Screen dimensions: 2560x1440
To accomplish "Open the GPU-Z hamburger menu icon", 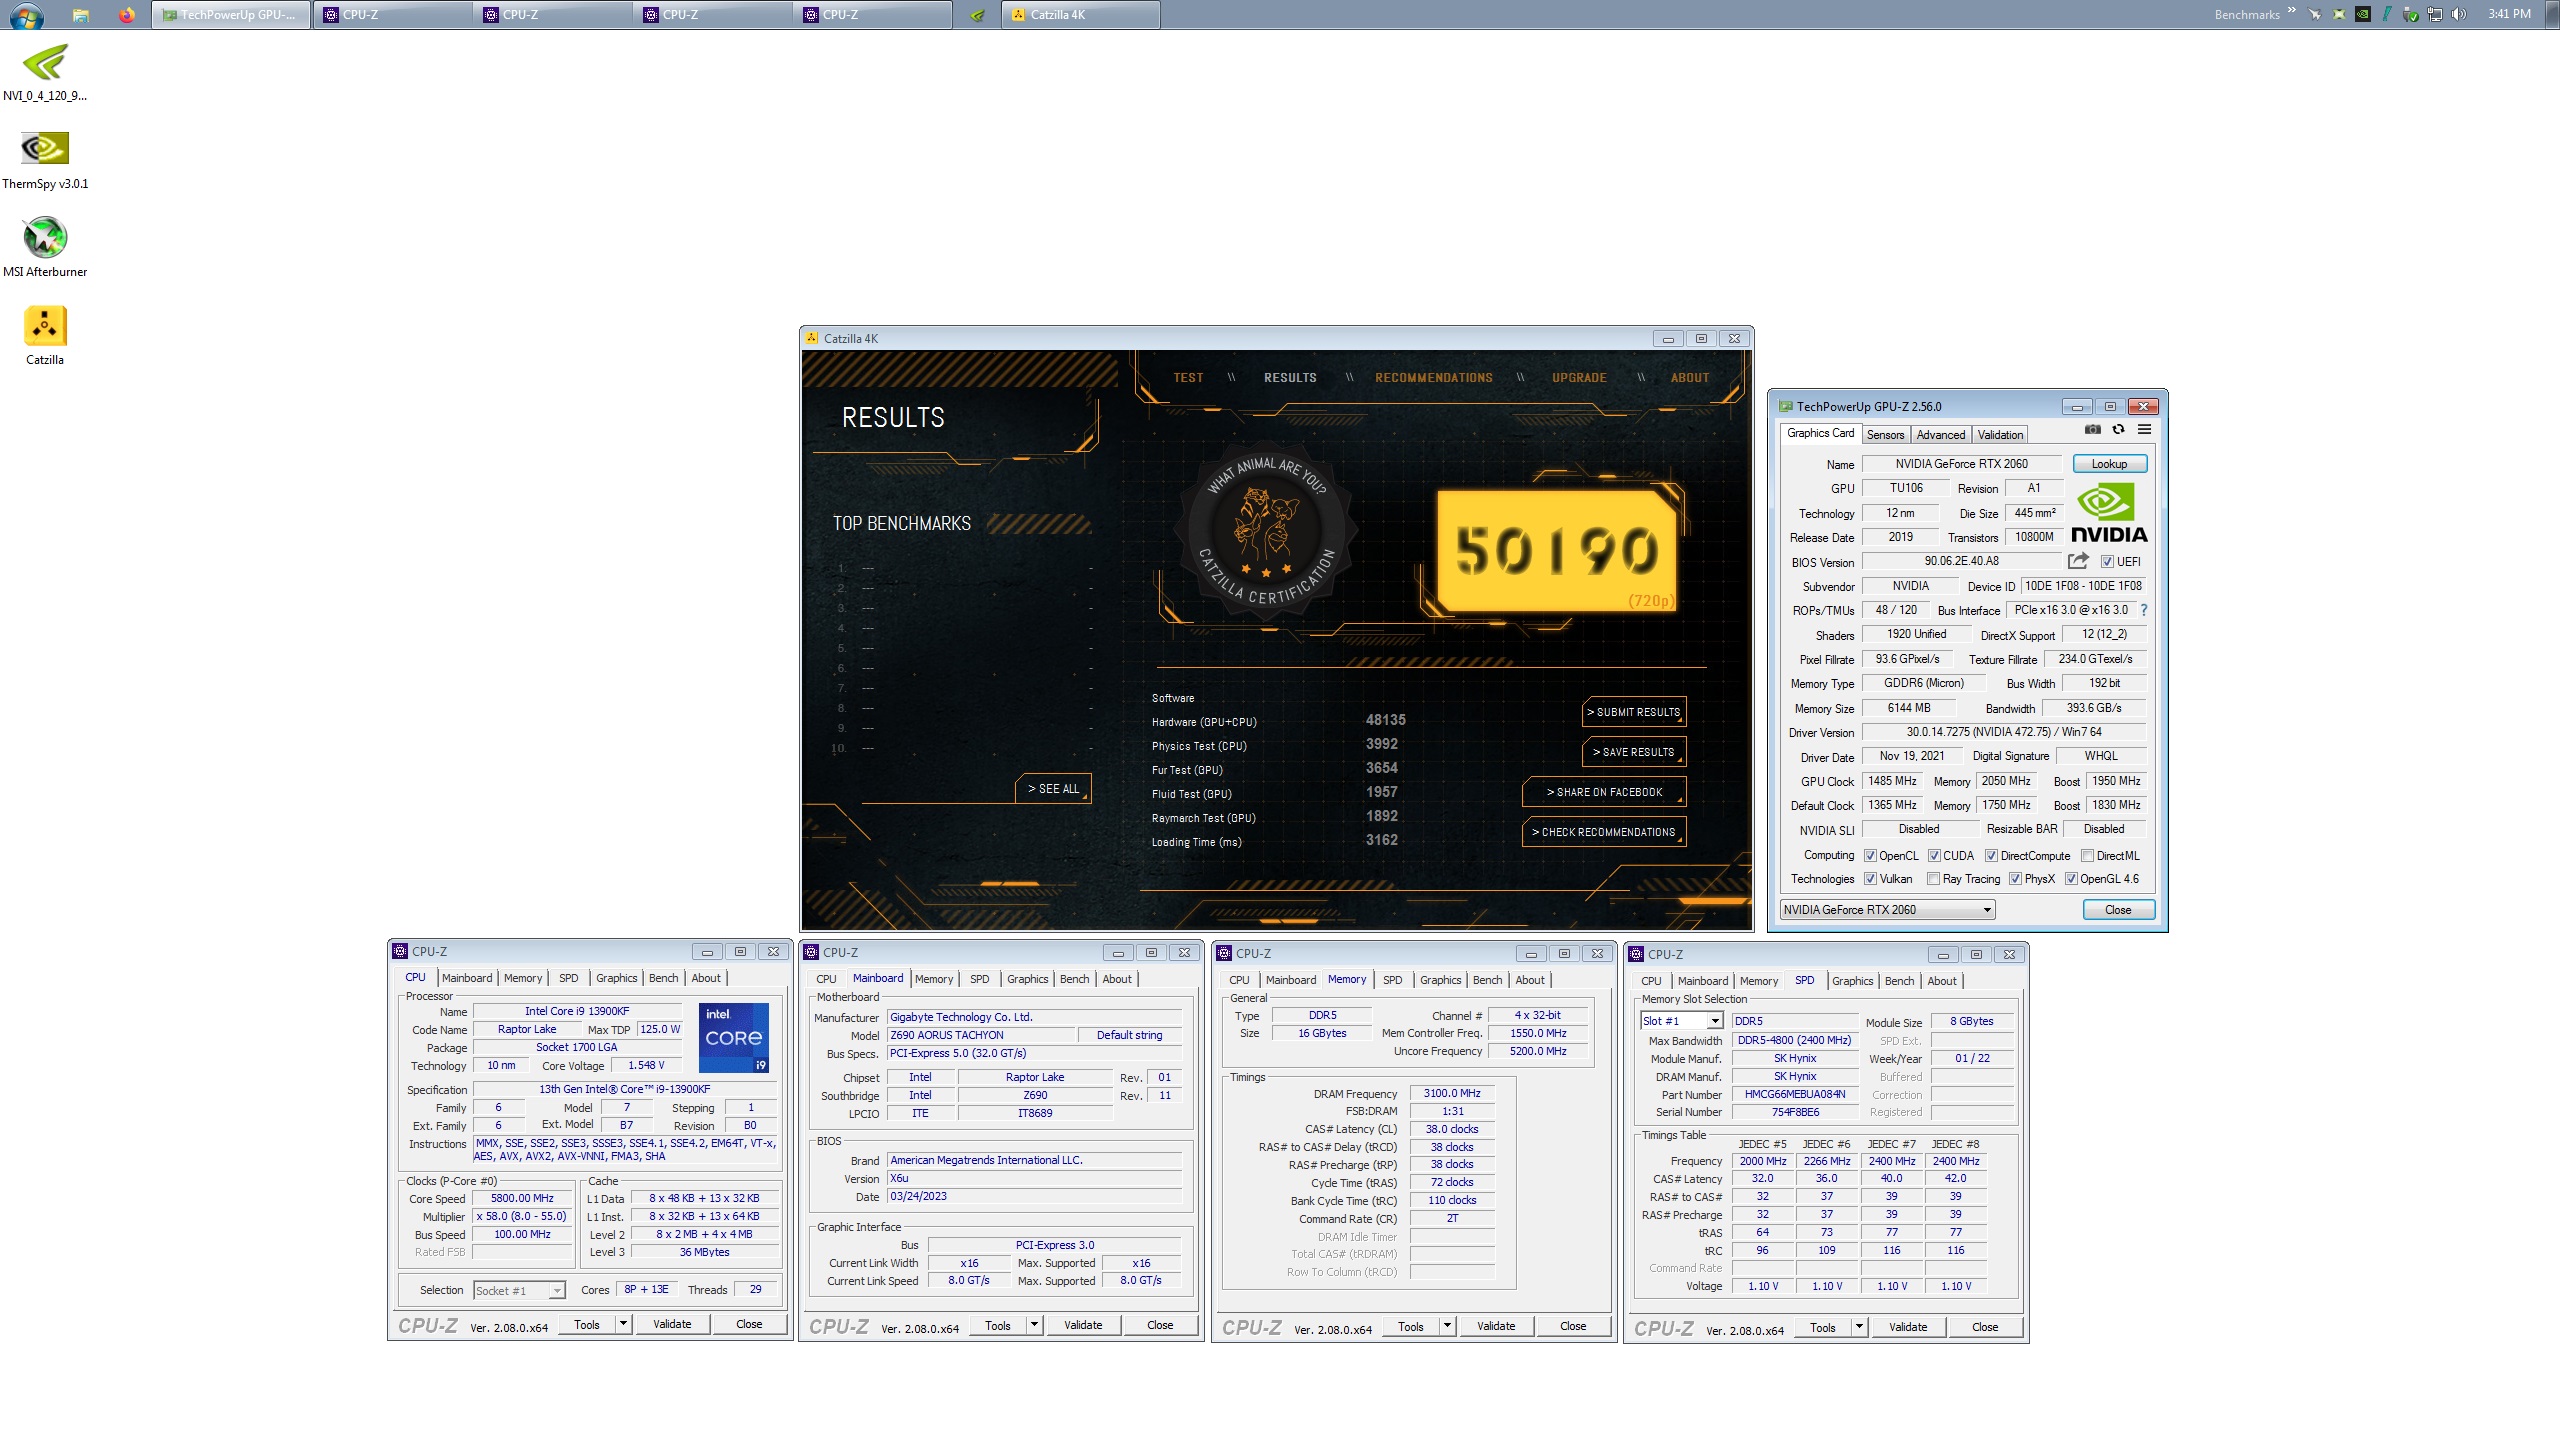I will [2144, 430].
